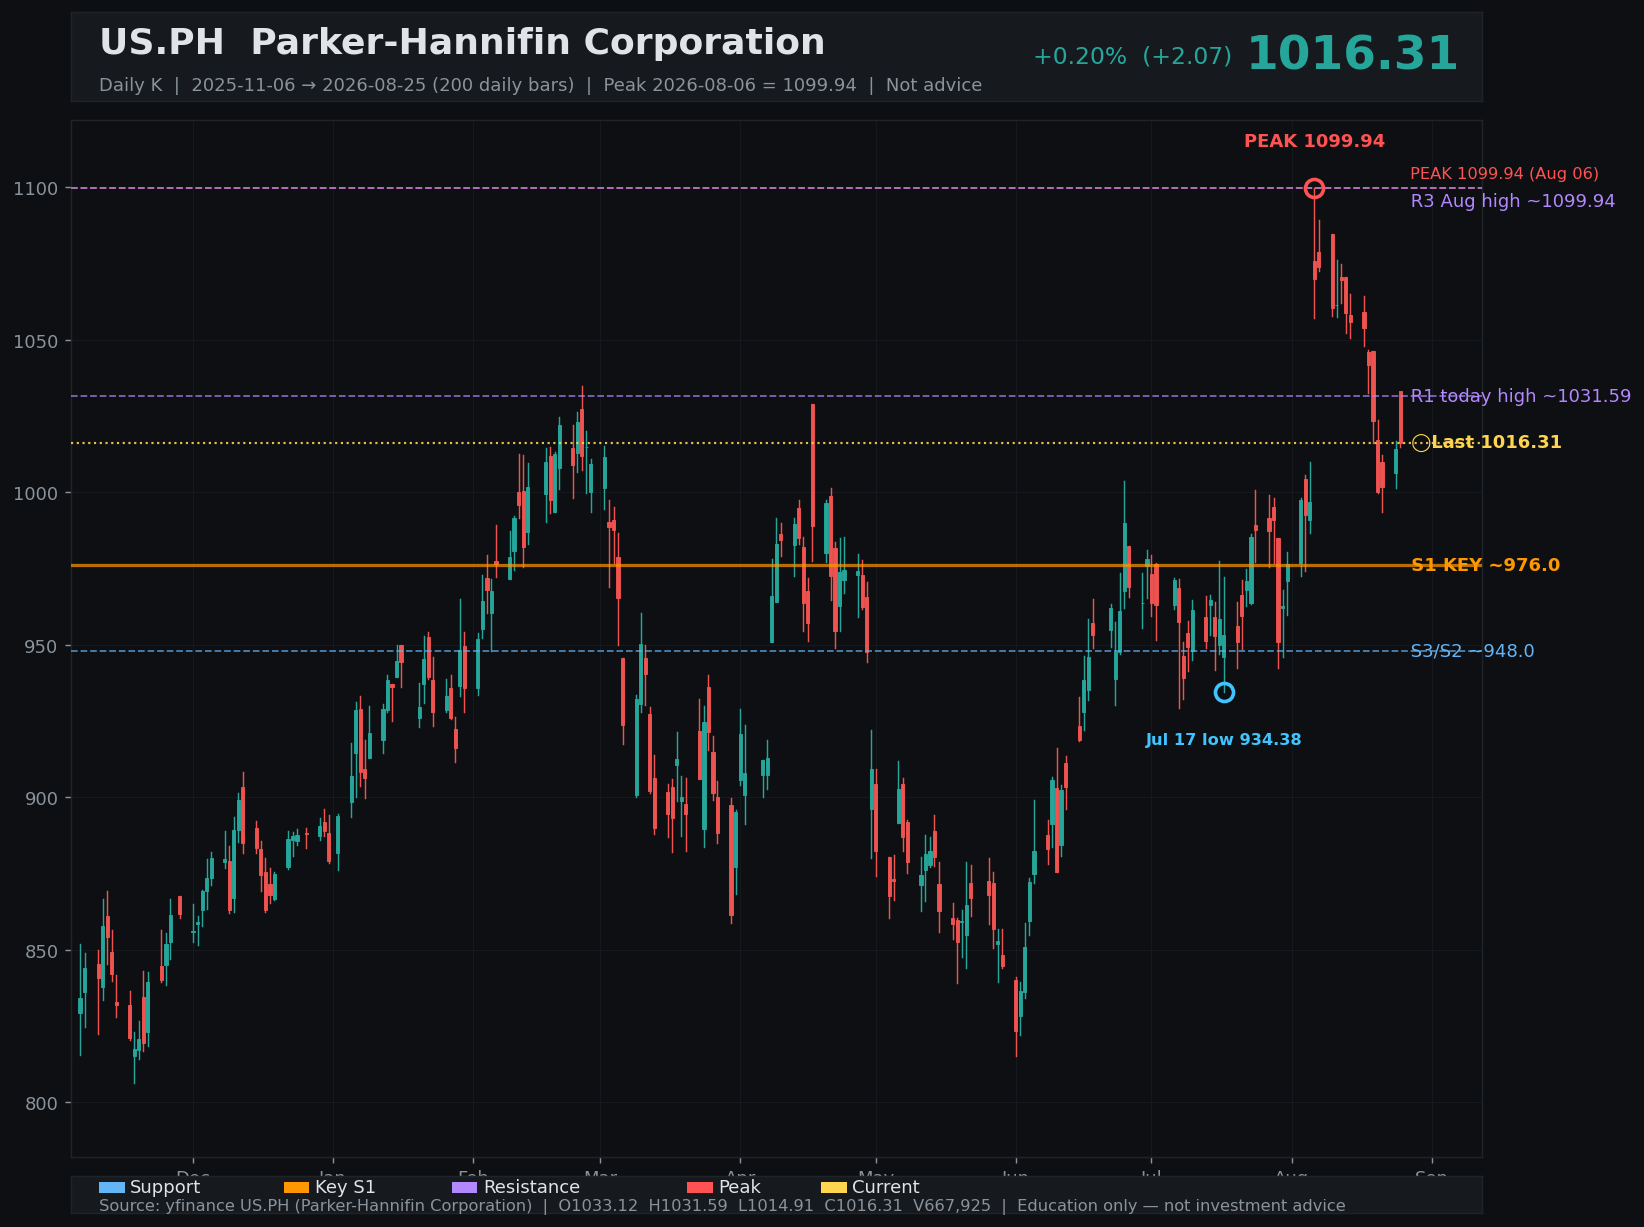The height and width of the screenshot is (1227, 1644).
Task: Click the yellow last-price circle marker
Action: [1421, 443]
